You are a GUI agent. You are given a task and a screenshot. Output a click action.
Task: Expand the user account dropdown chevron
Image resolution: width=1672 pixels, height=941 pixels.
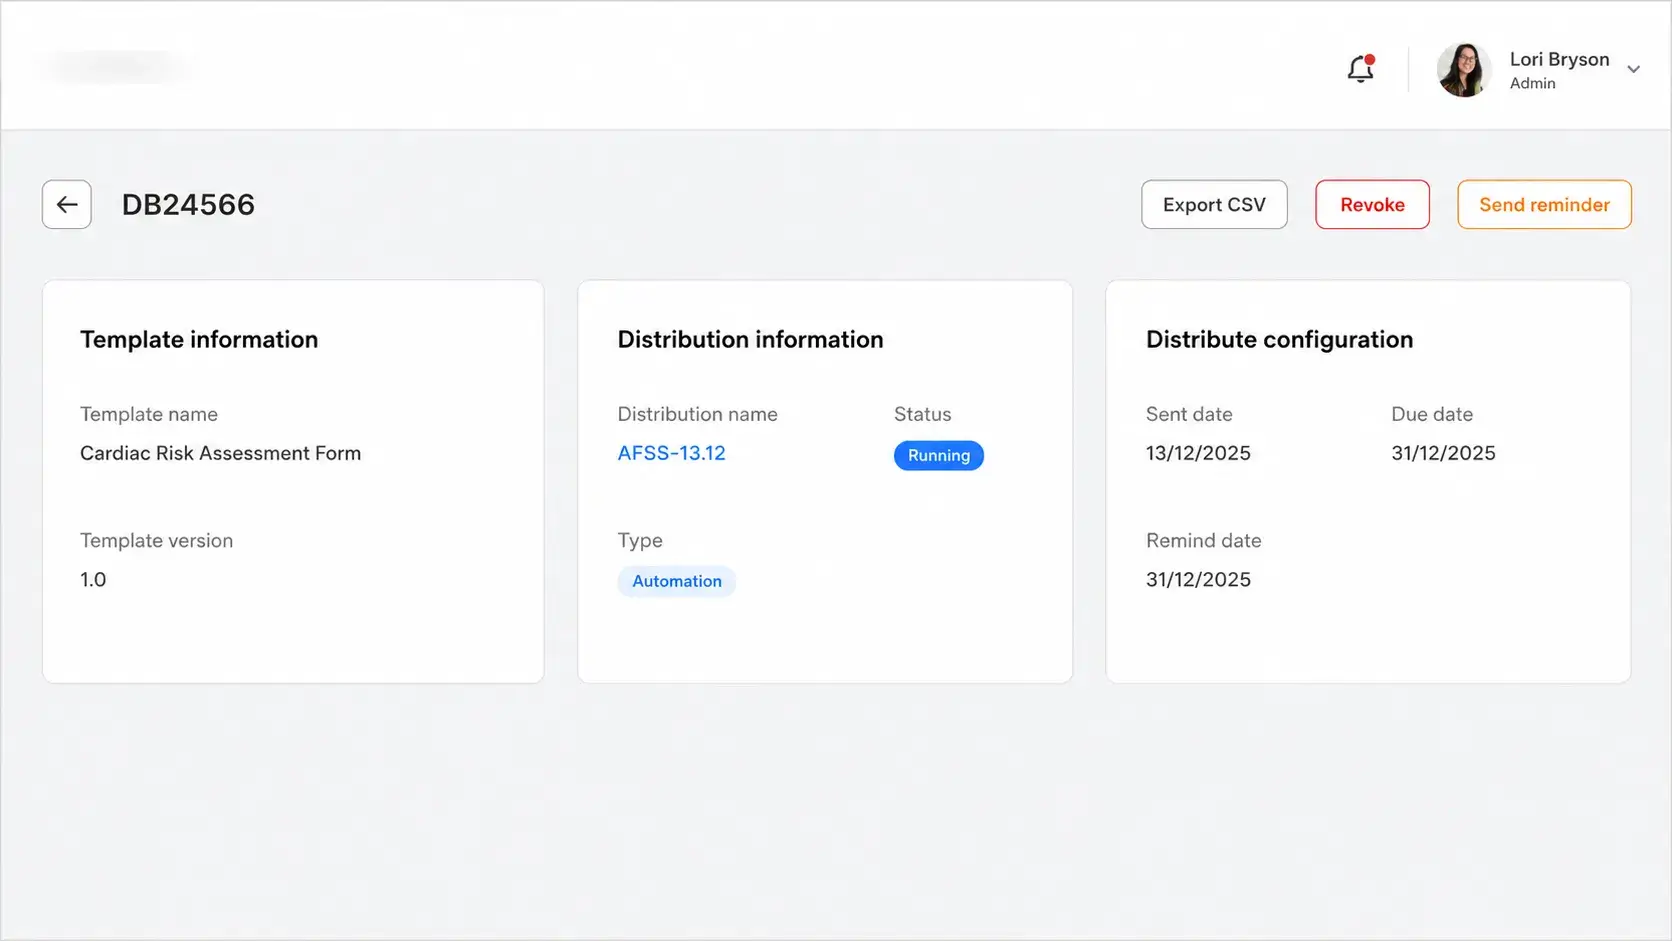1633,70
